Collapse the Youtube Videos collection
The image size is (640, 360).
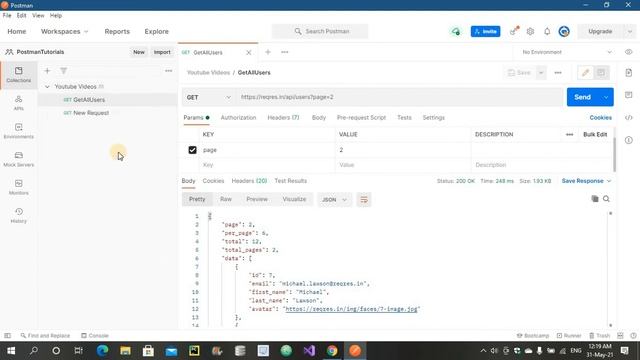[x=47, y=87]
